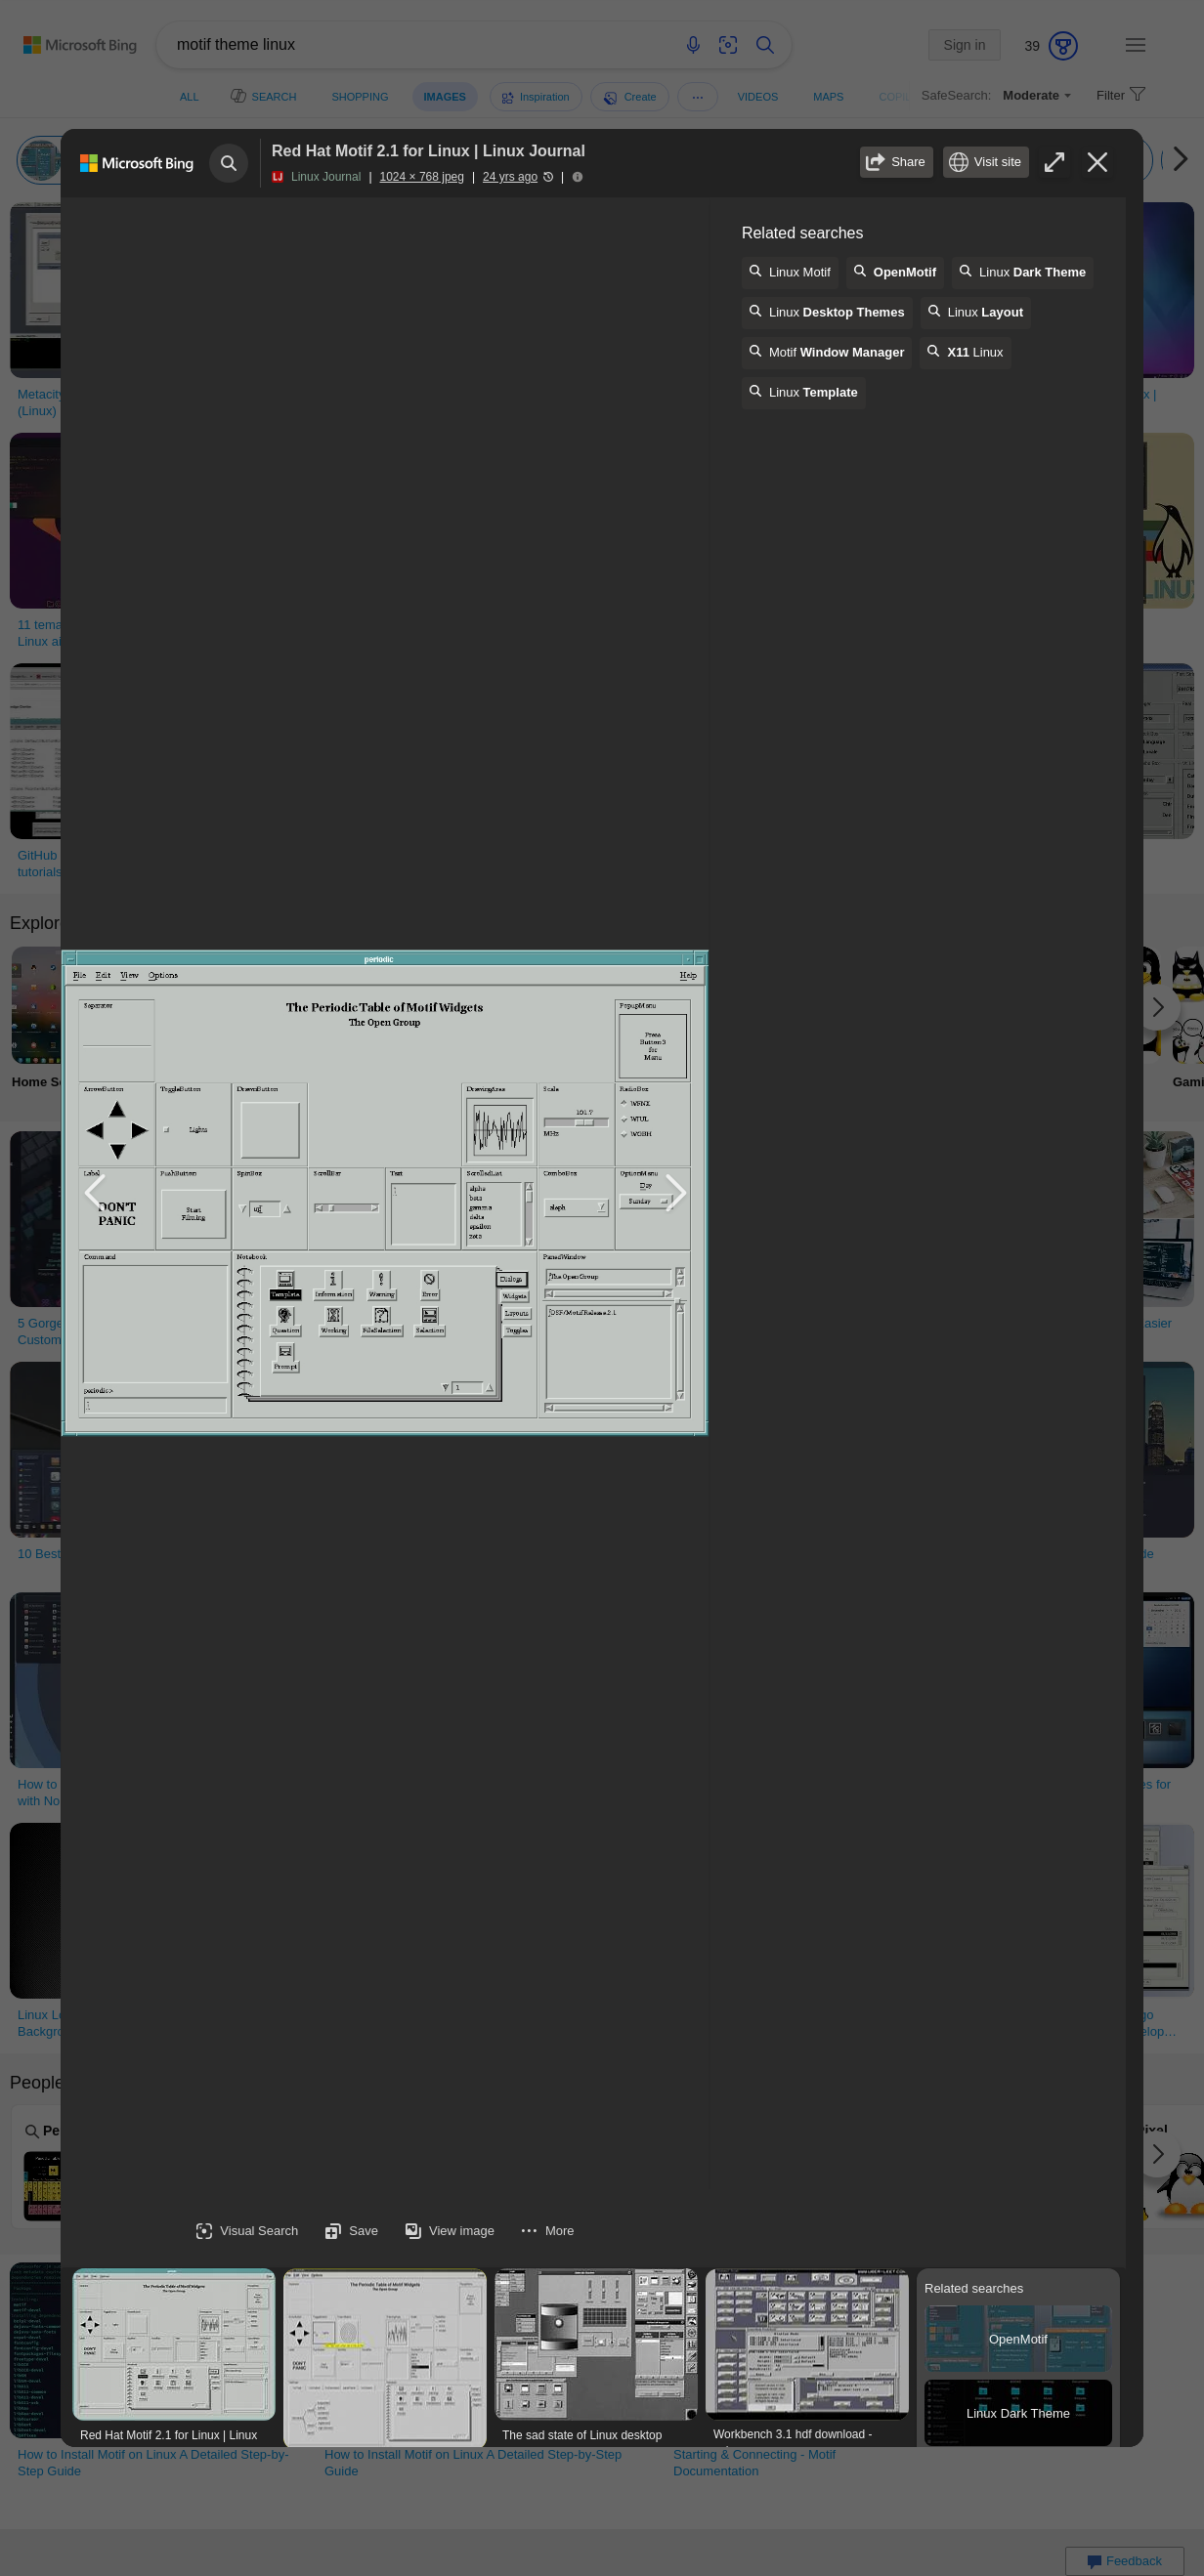The width and height of the screenshot is (1204, 2576).
Task: Click the 24 yrs ago link
Action: tap(509, 177)
